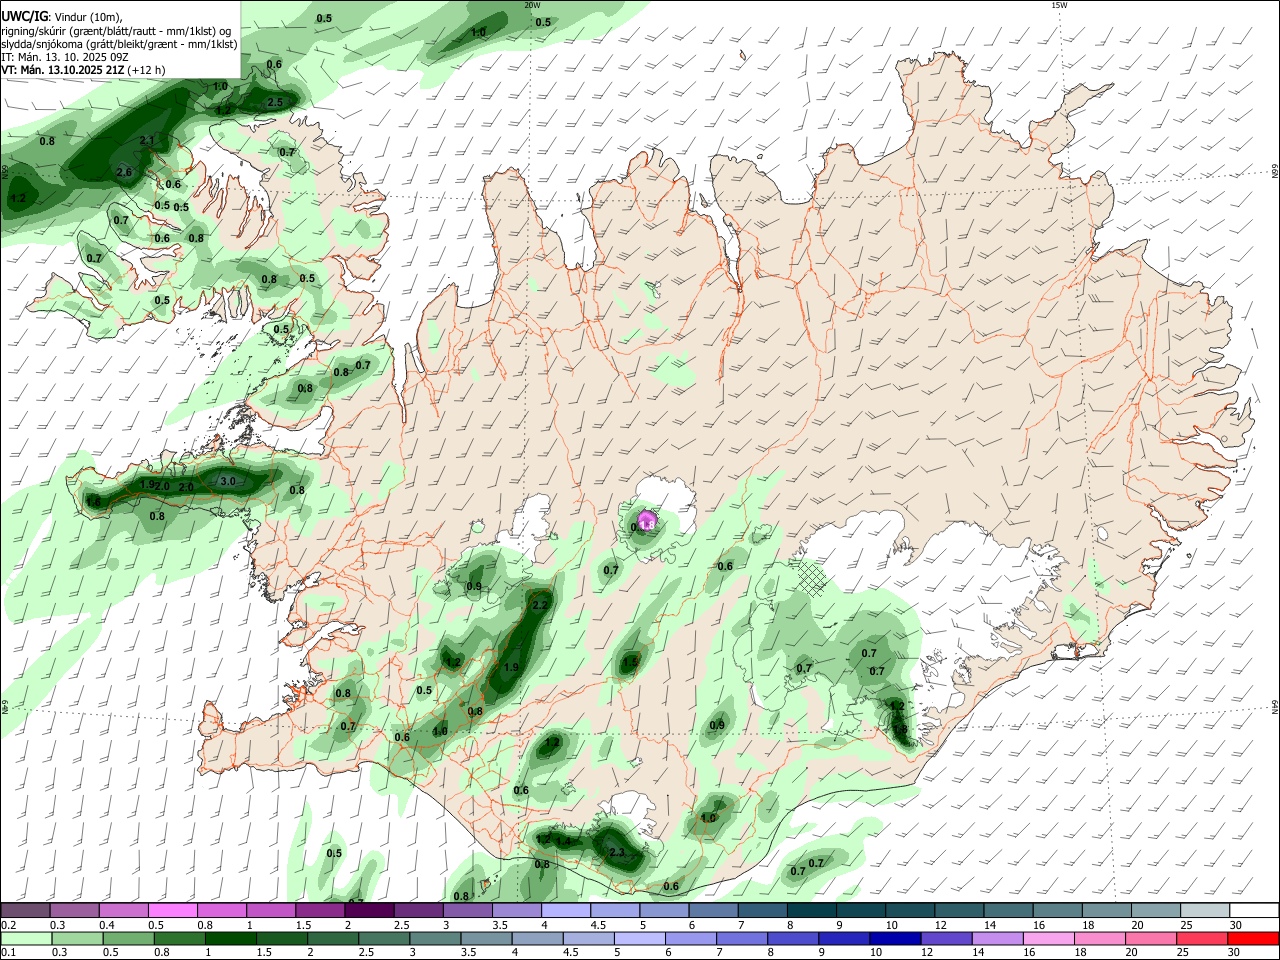
Task: Click the '2.1' precipitation value label
Action: (x=147, y=141)
